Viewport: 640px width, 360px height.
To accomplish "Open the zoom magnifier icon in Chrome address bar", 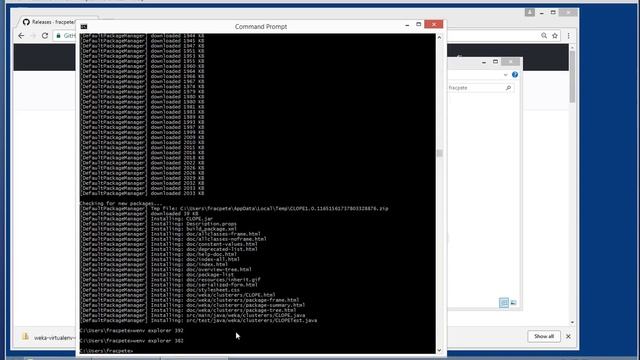I will click(544, 36).
